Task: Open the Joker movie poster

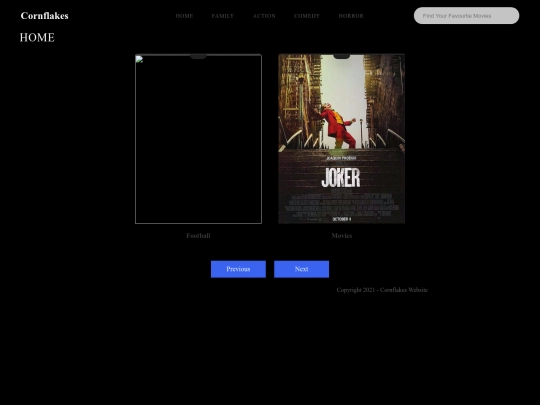Action: pos(342,139)
